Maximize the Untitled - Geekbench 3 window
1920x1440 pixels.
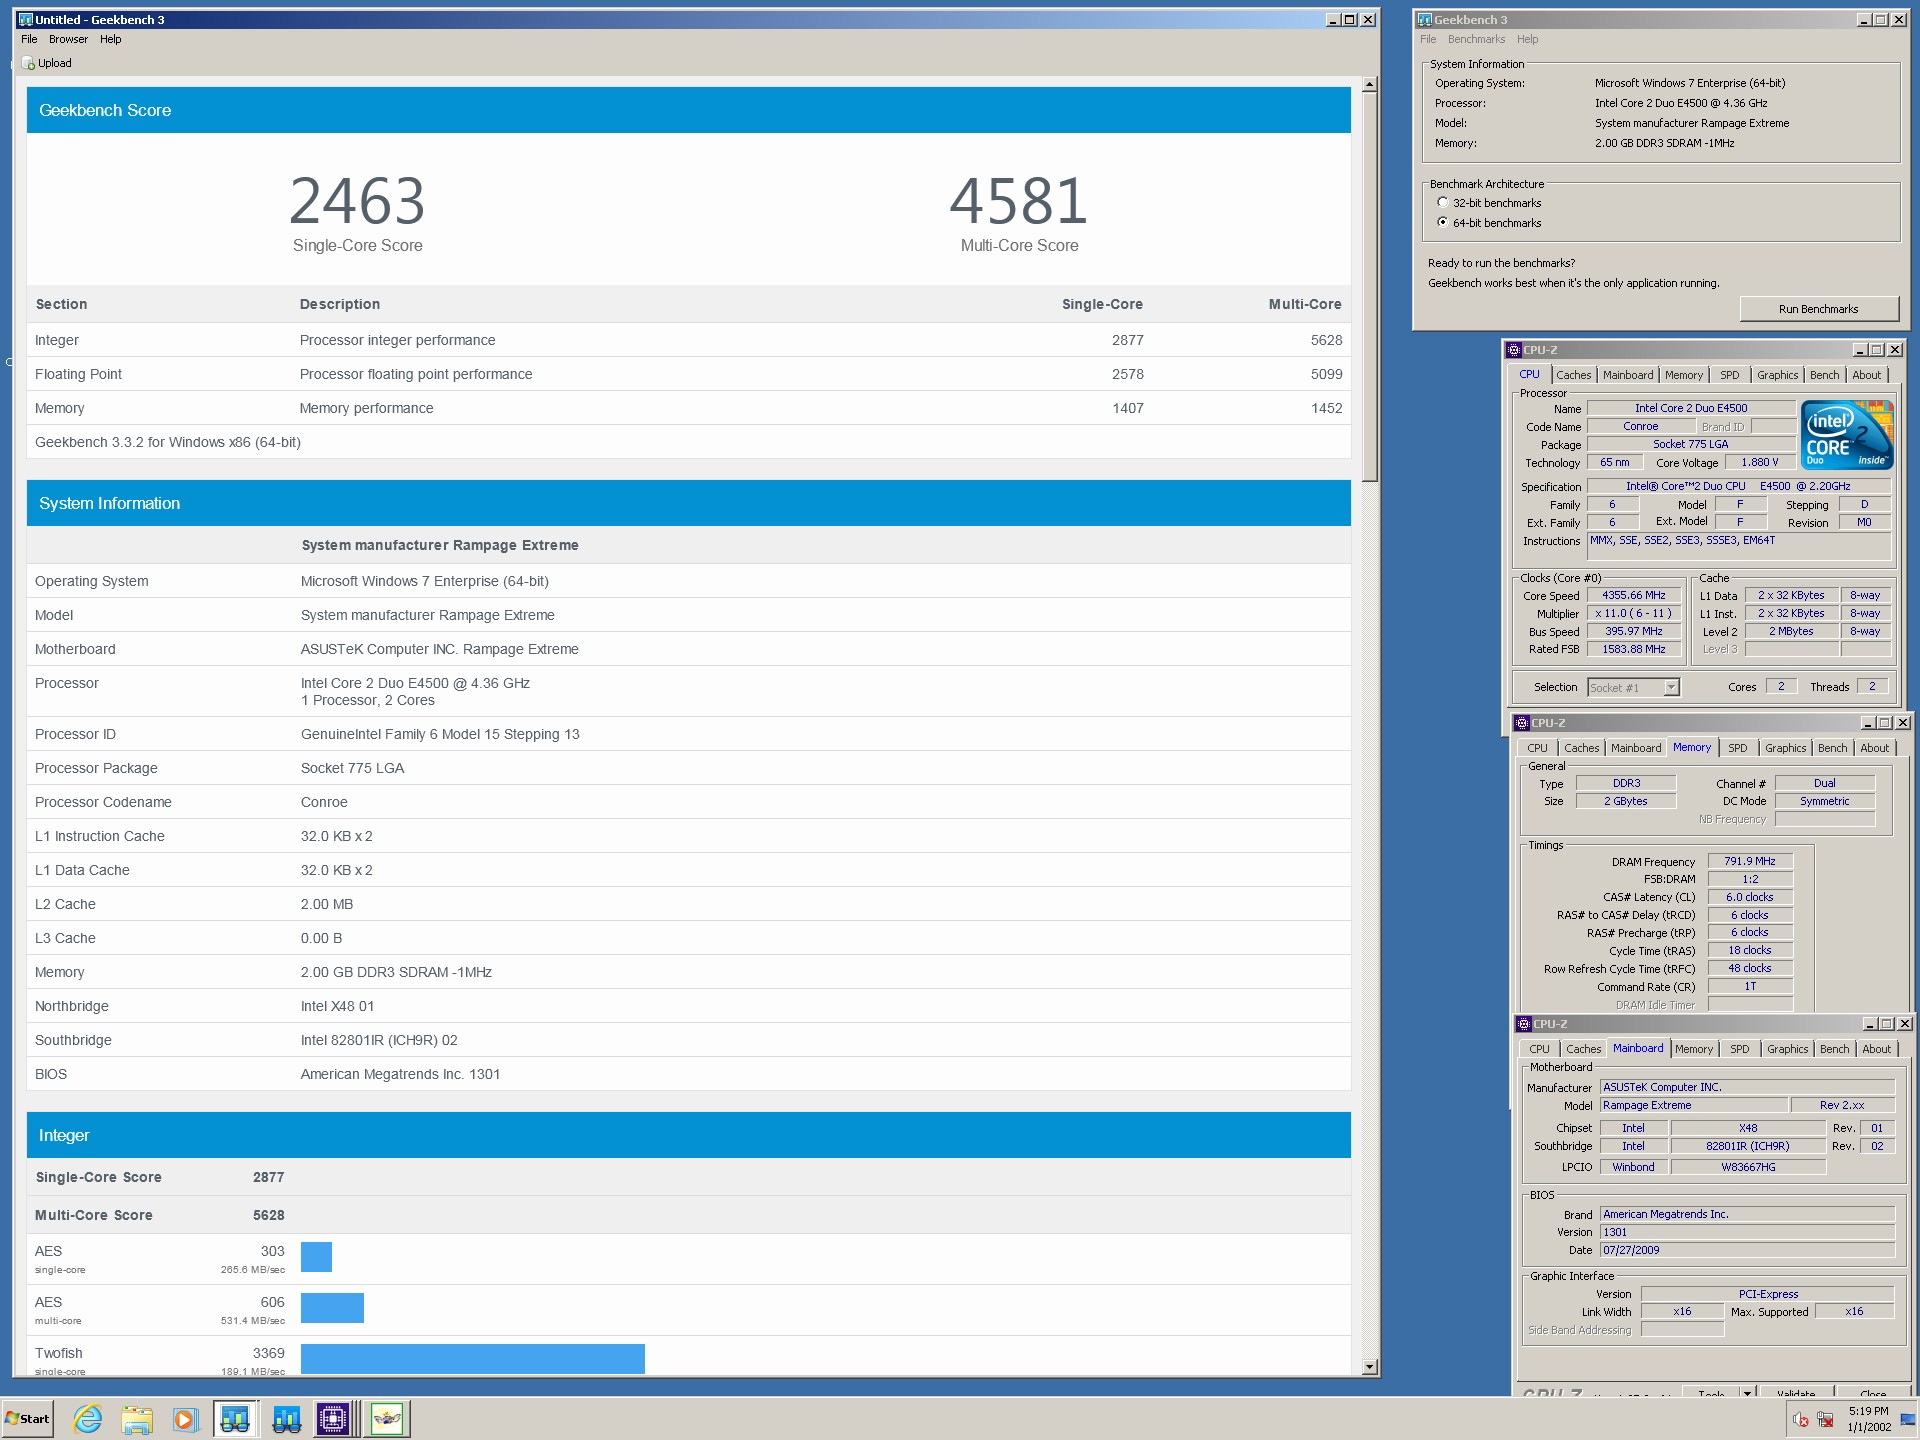point(1350,19)
